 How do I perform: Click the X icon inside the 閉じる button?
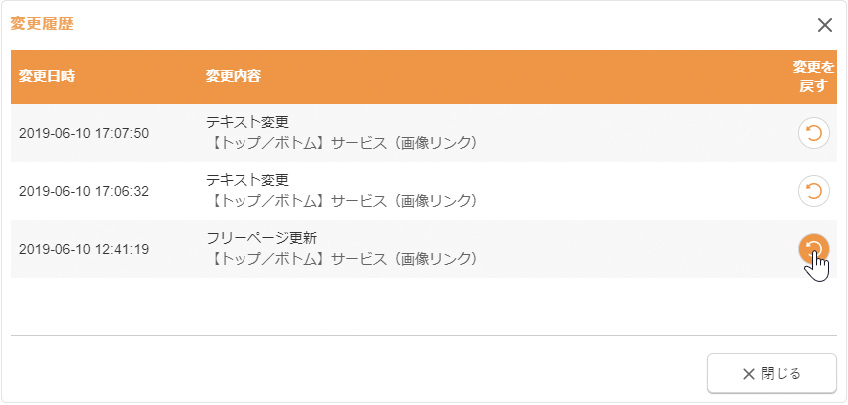tap(749, 374)
